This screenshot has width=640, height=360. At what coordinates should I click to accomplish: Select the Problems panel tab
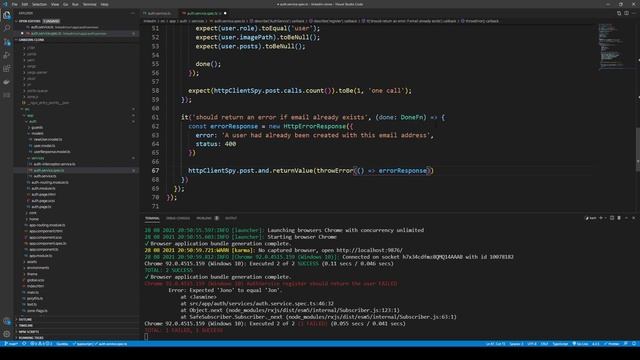click(207, 218)
